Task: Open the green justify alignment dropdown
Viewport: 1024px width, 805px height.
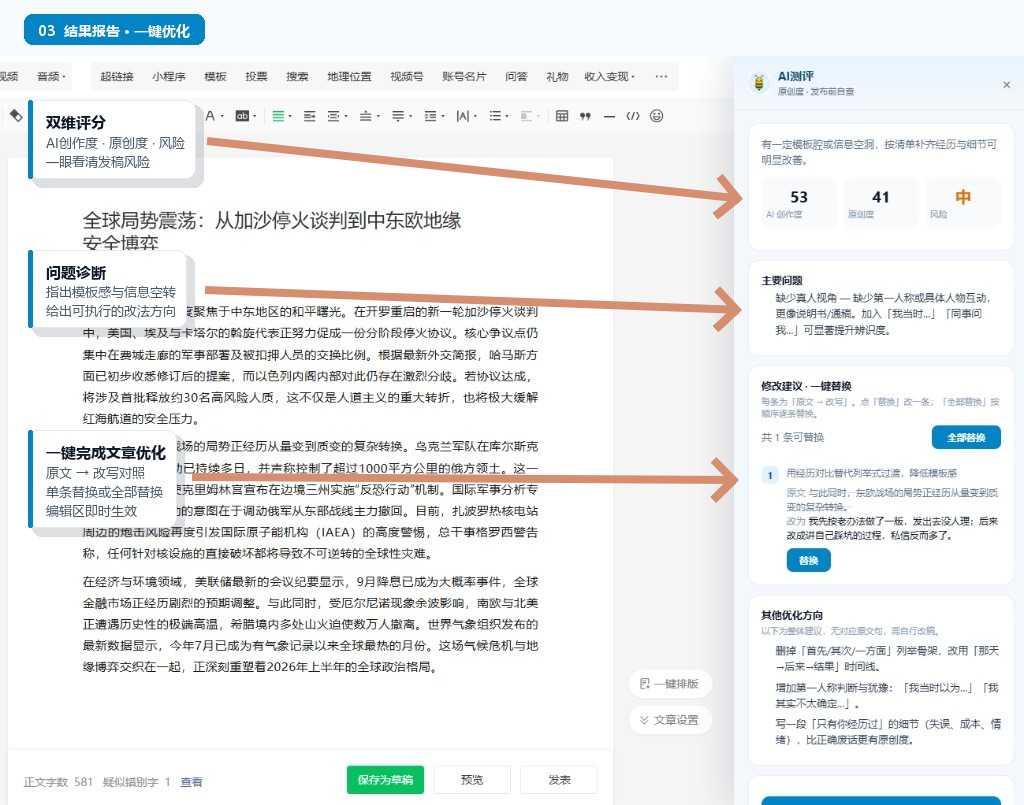Action: (x=281, y=116)
